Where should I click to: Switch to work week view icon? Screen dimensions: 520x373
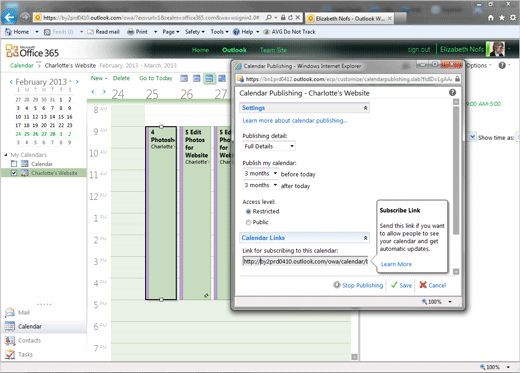pyautogui.click(x=197, y=78)
